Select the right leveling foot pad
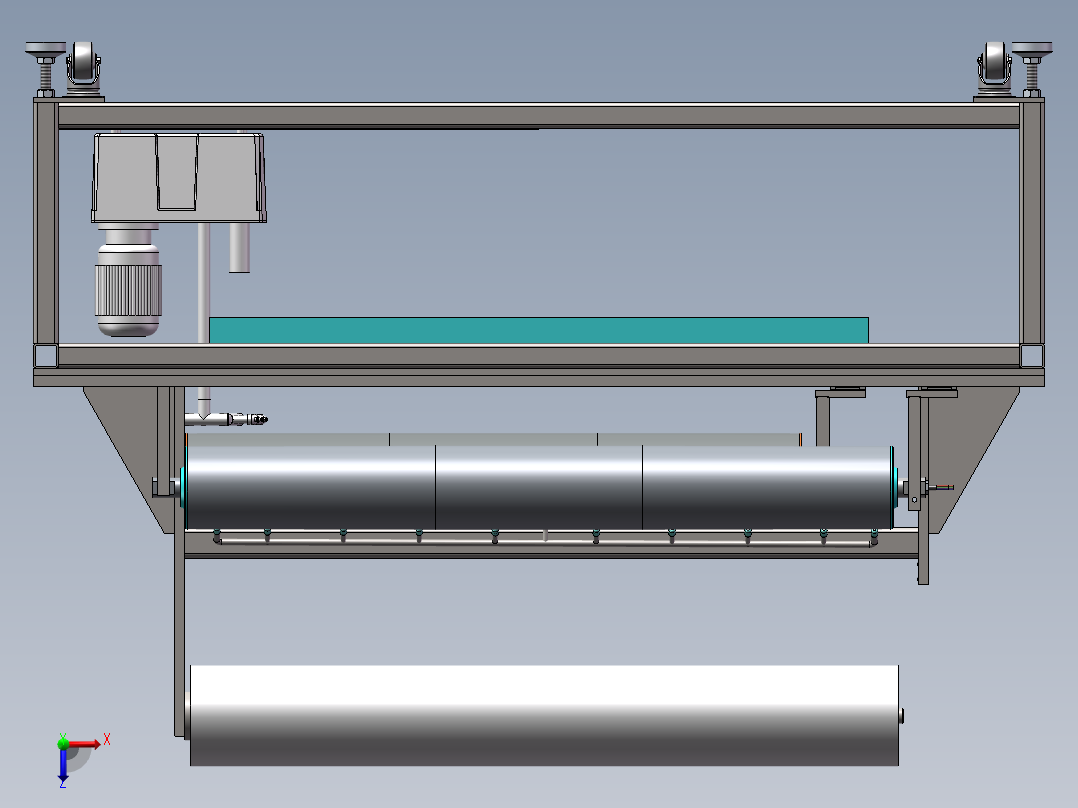The height and width of the screenshot is (808, 1078). pyautogui.click(x=1031, y=50)
